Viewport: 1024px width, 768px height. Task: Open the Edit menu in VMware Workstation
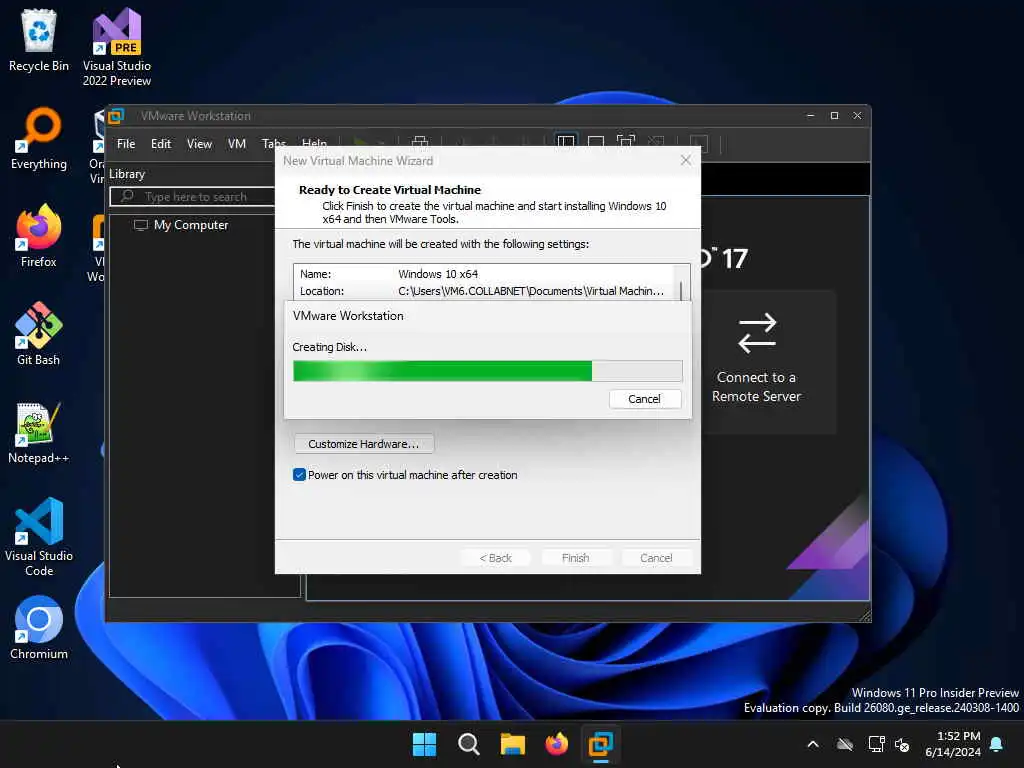click(x=161, y=144)
